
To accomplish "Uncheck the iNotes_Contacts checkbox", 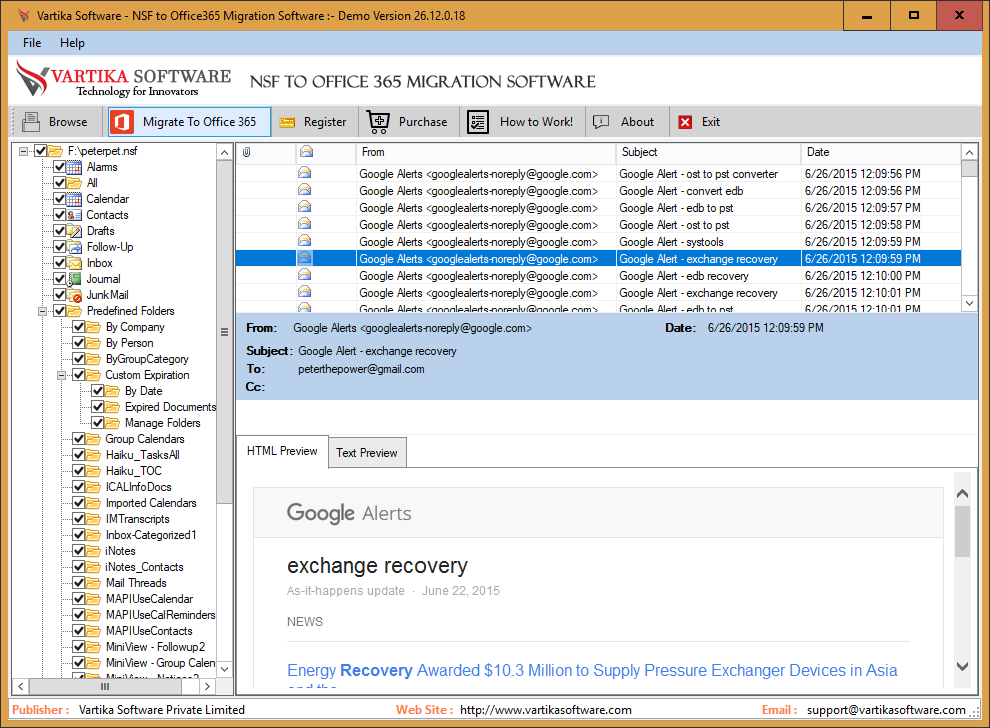I will point(78,567).
